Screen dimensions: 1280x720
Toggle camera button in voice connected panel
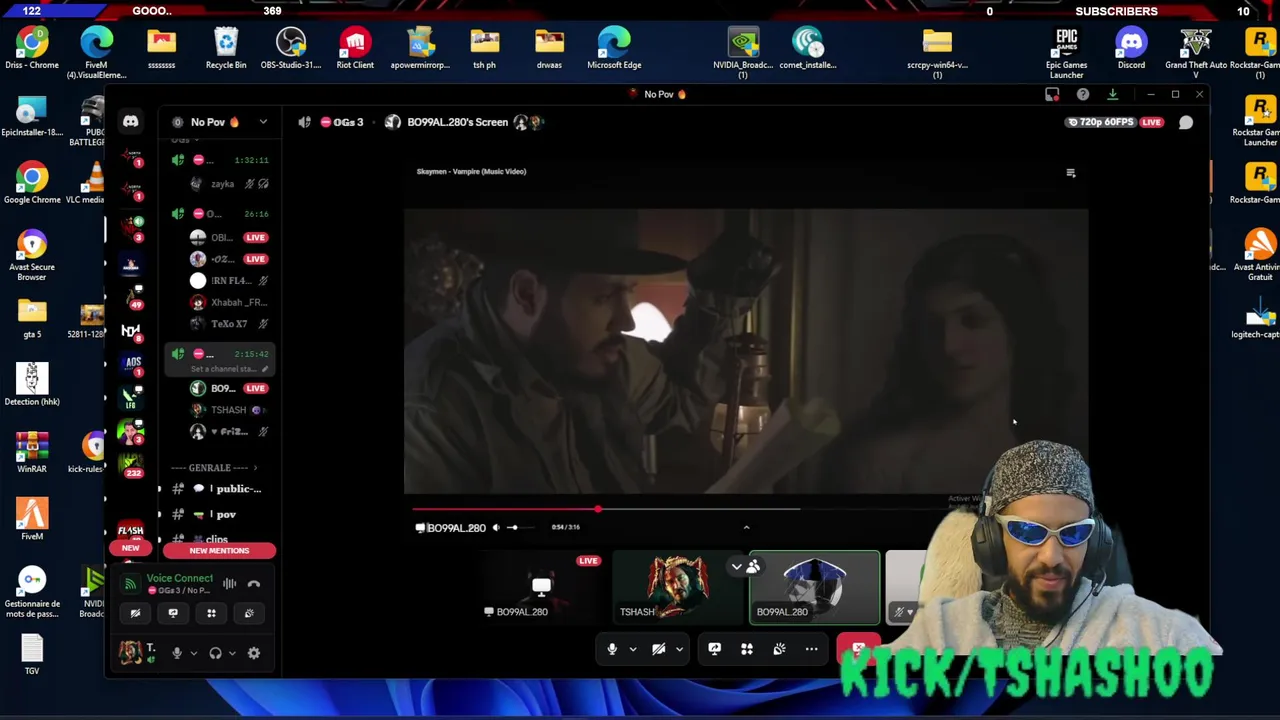[135, 613]
